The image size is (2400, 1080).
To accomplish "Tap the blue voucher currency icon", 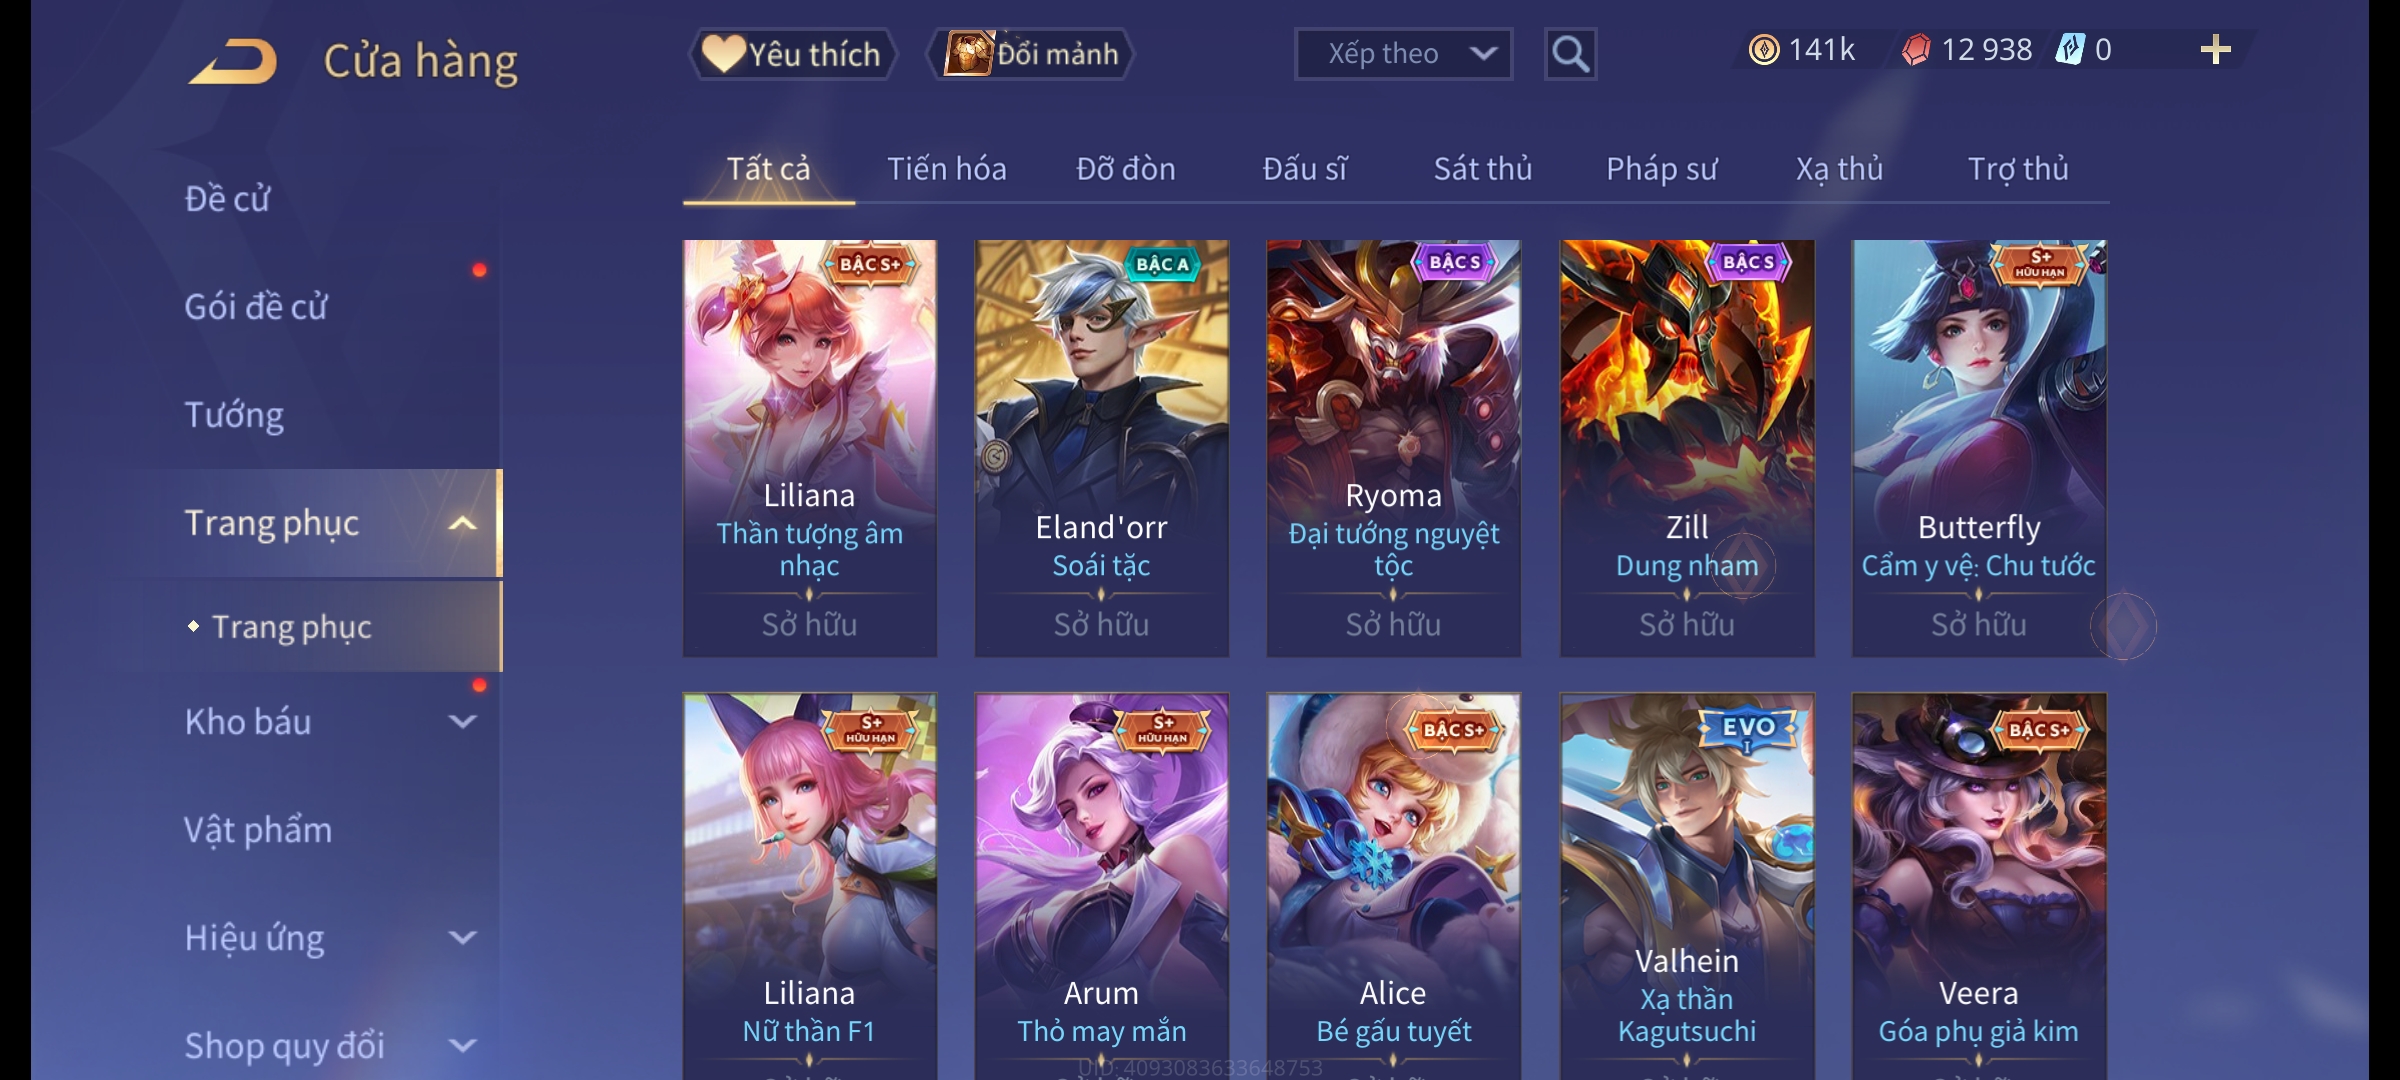I will [2069, 50].
